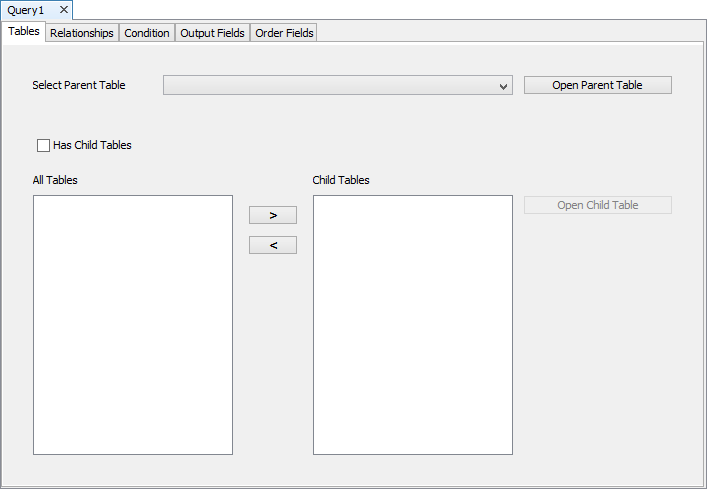Image resolution: width=707 pixels, height=489 pixels.
Task: Switch to the Tables tab
Action: click(24, 32)
